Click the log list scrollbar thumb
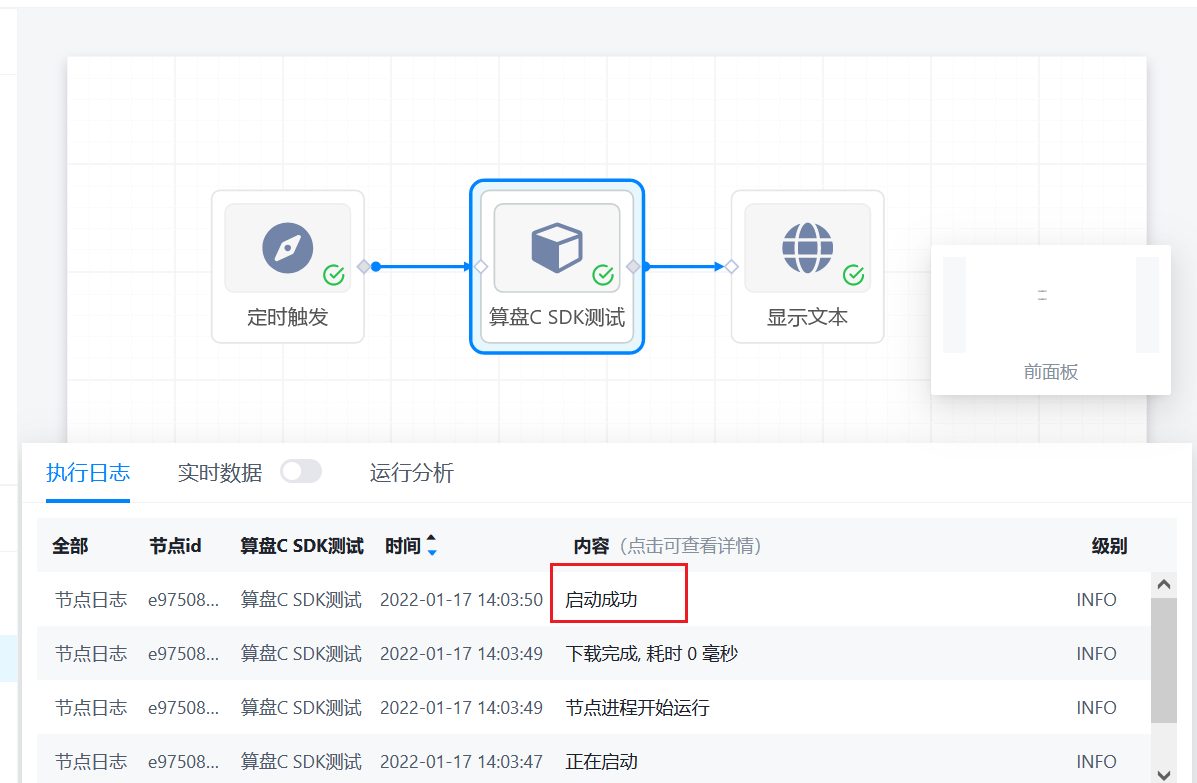 pyautogui.click(x=1163, y=660)
